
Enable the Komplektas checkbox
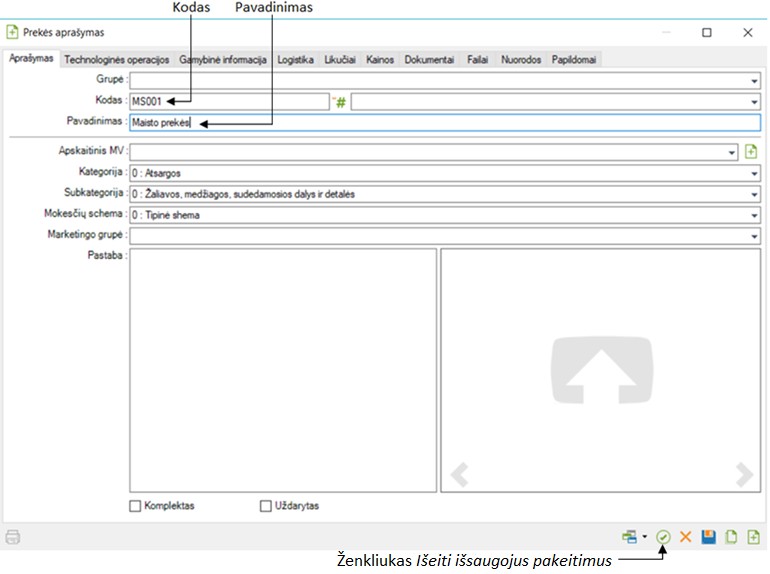coord(136,506)
